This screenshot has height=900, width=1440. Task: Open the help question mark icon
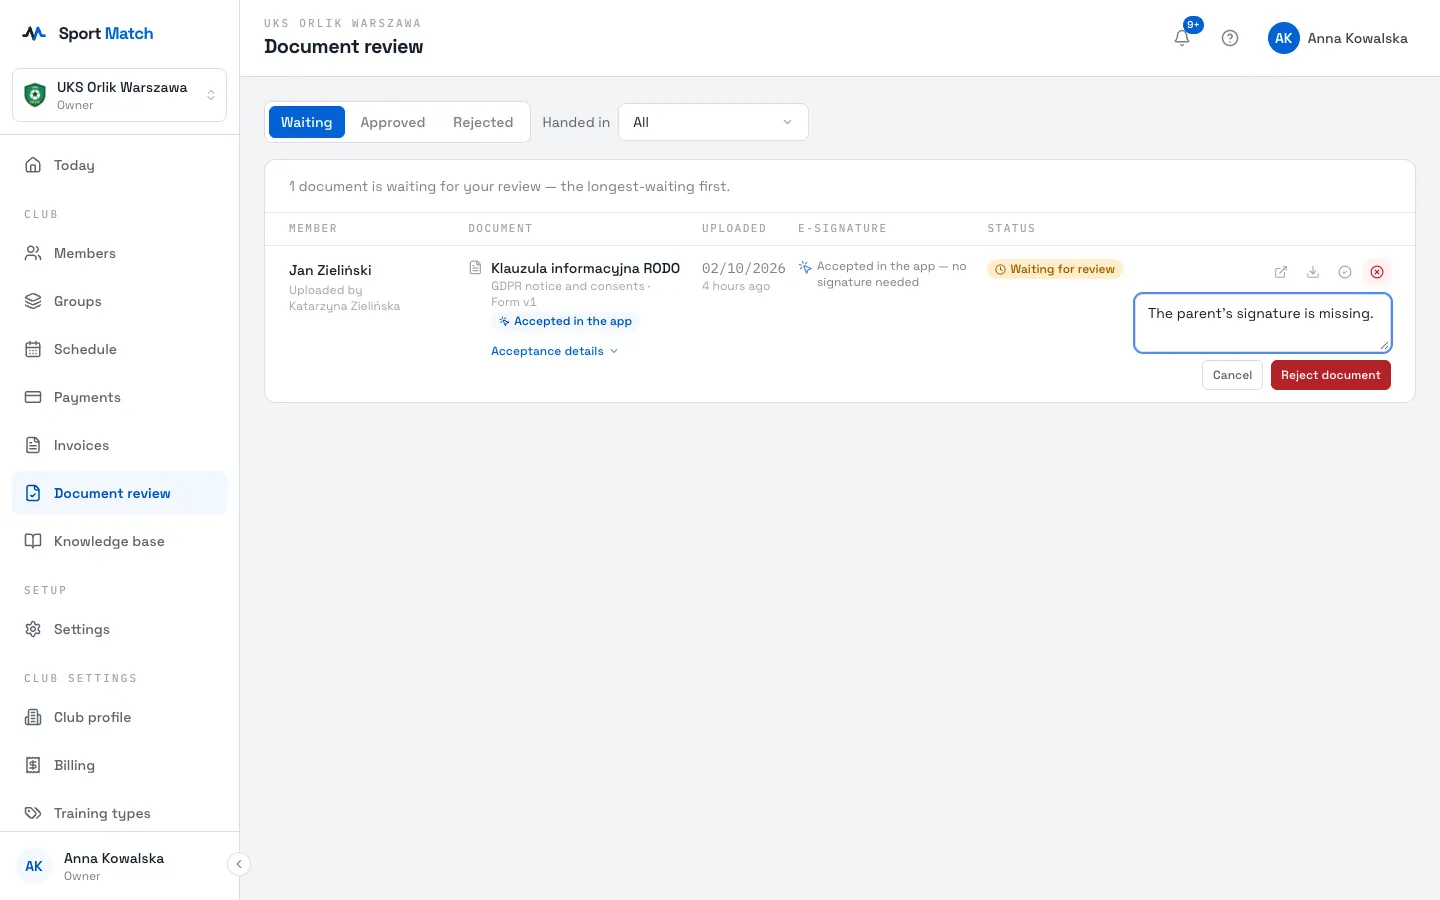click(x=1230, y=38)
